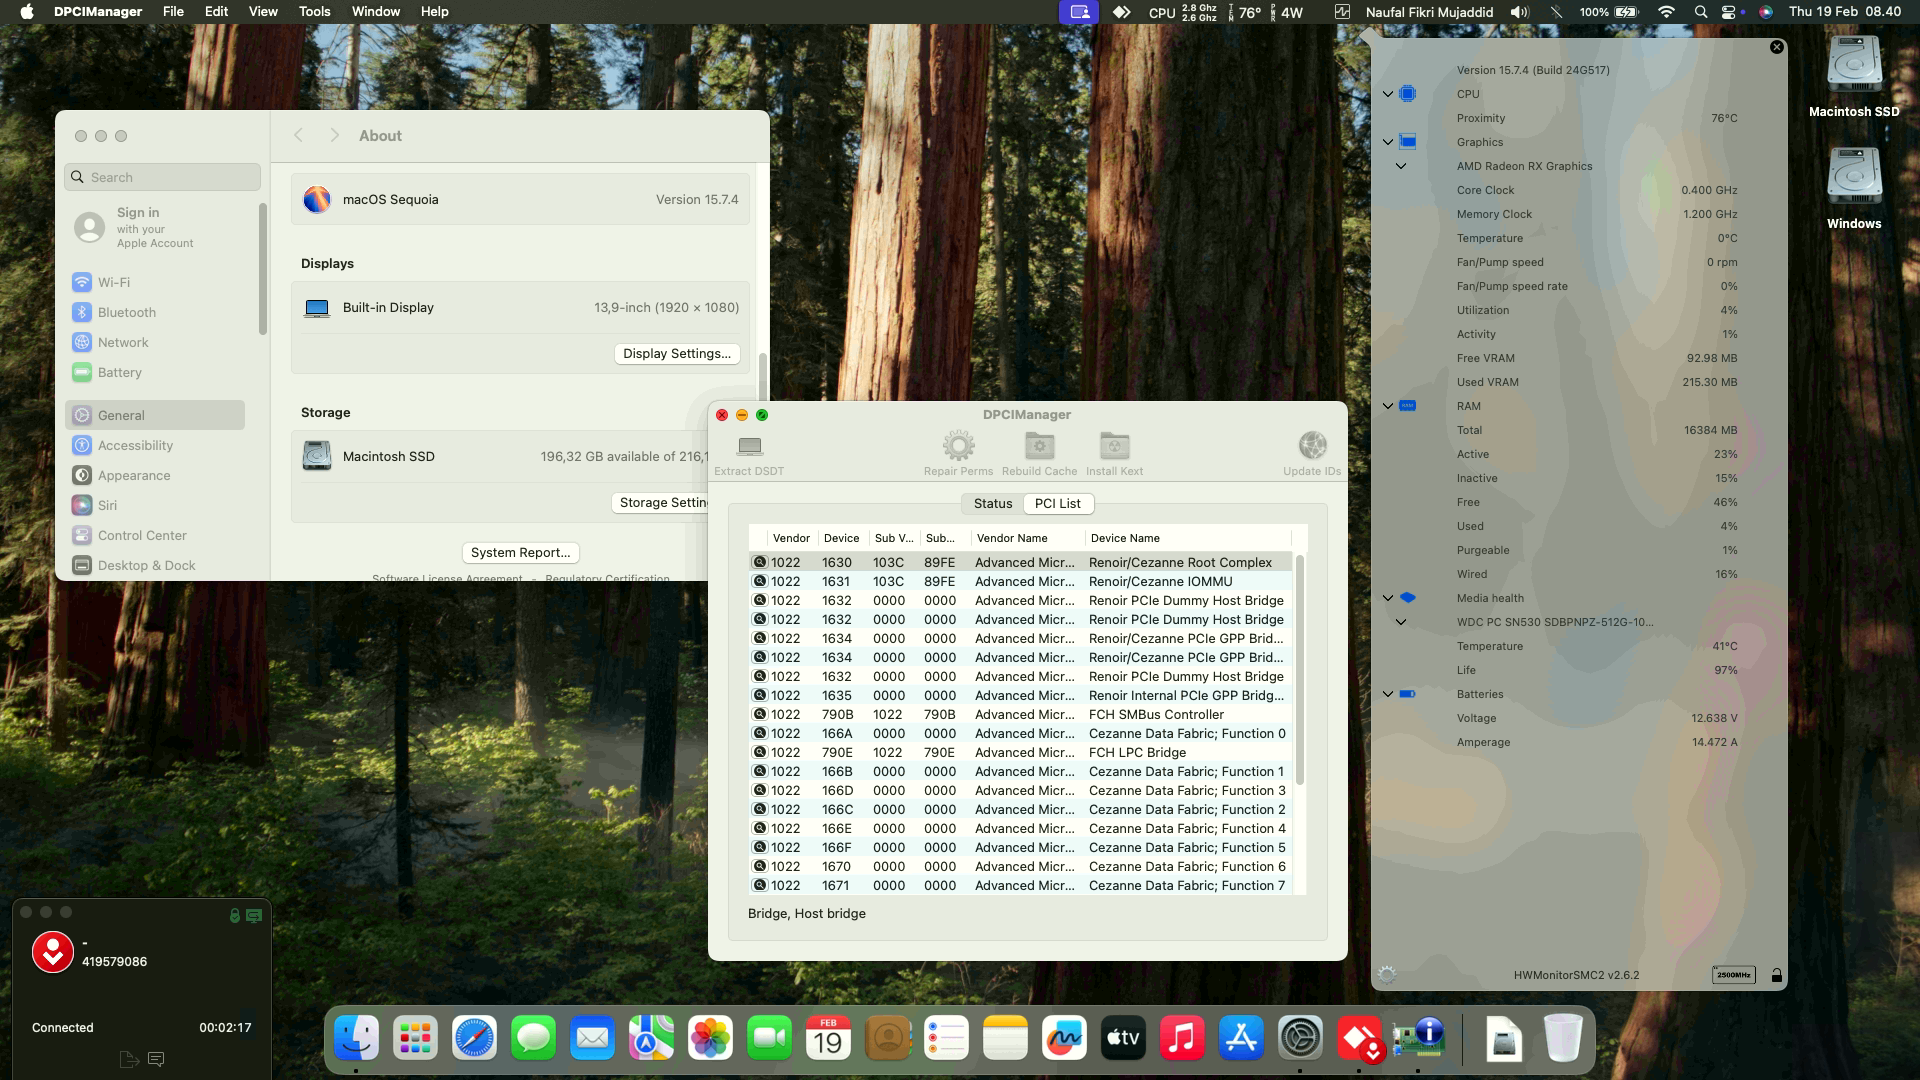Open FaceTime from the Dock

click(x=769, y=1039)
